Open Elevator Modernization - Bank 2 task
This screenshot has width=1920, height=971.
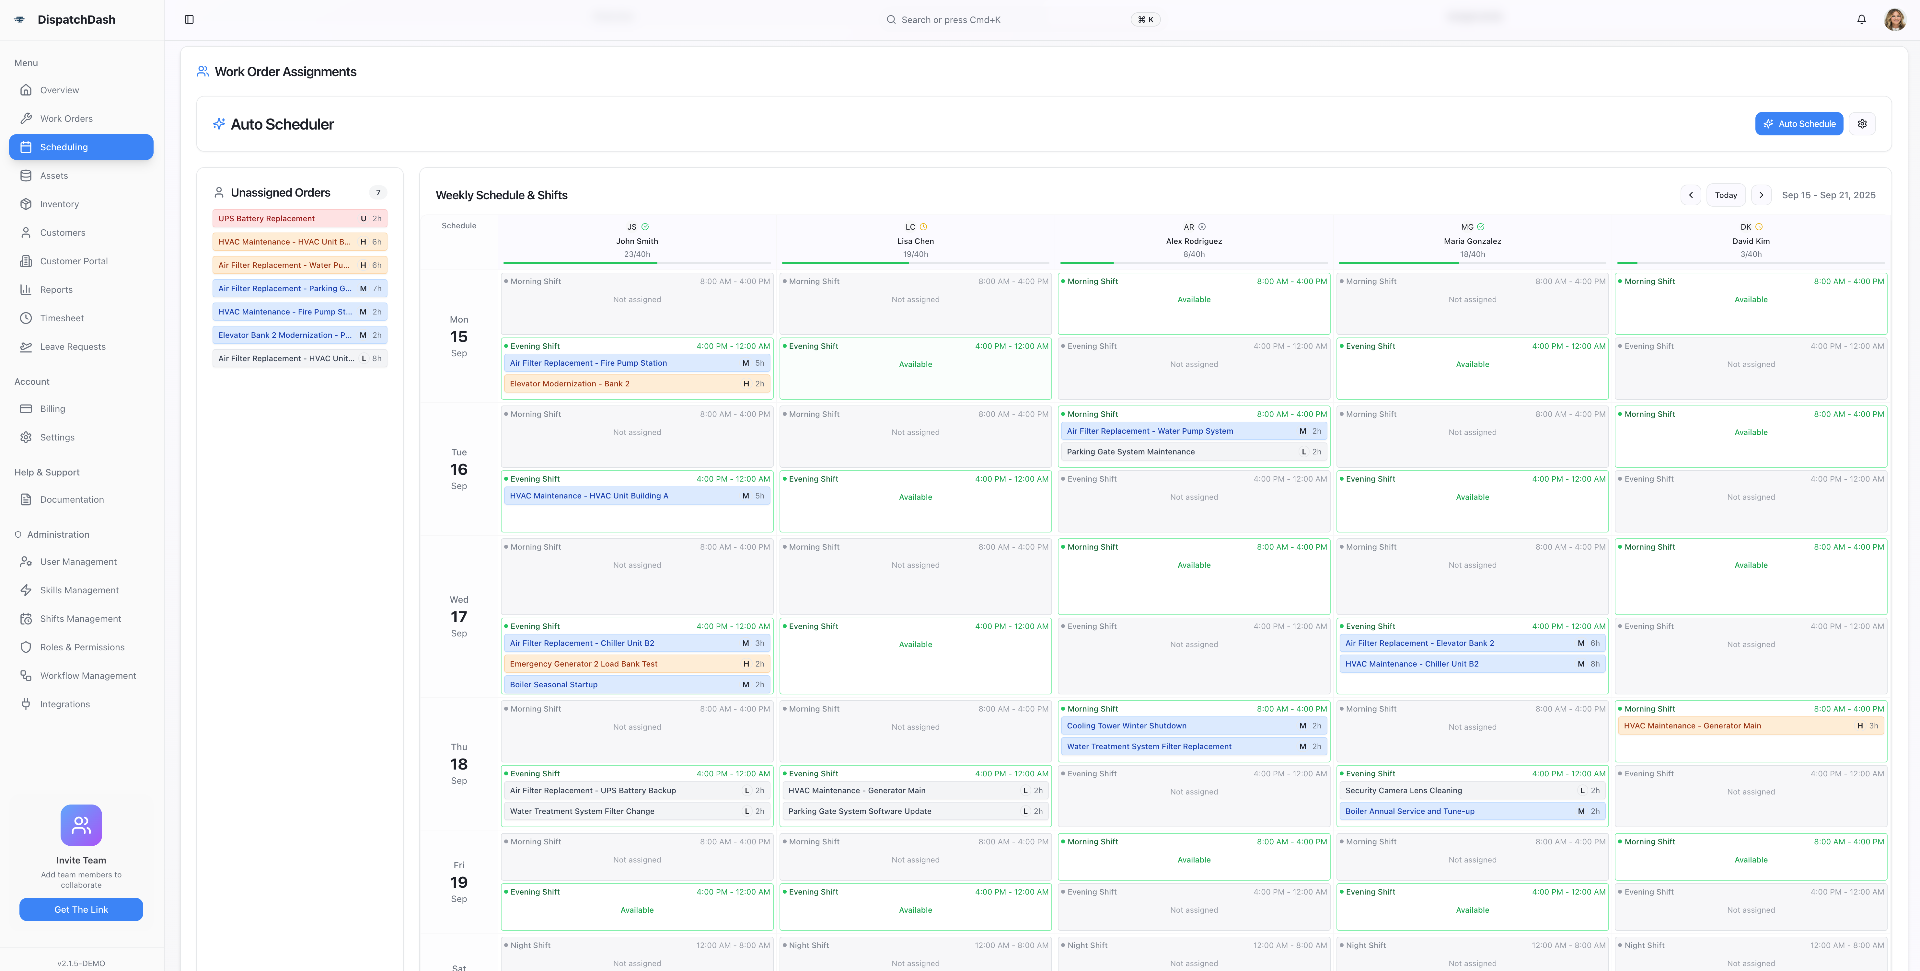pos(637,384)
